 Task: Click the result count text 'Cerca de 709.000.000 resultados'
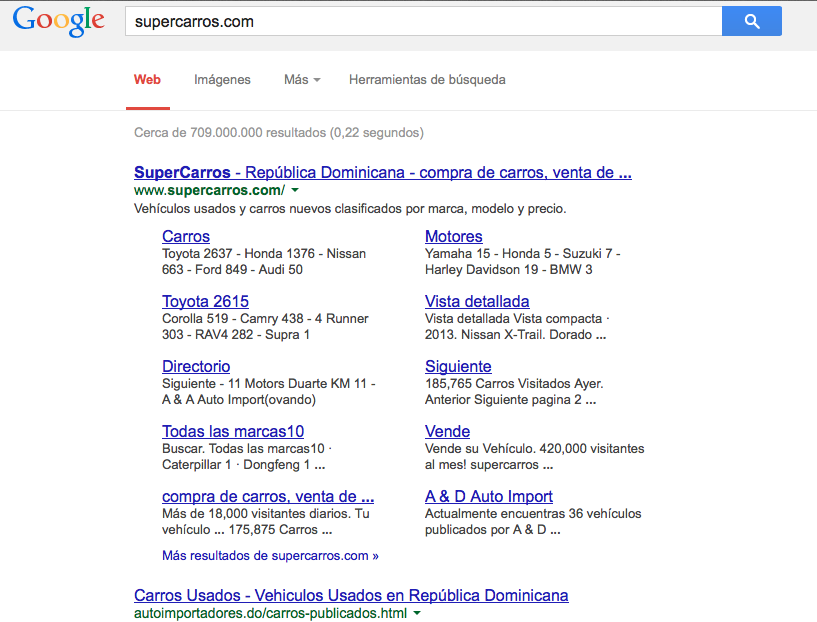[x=230, y=133]
